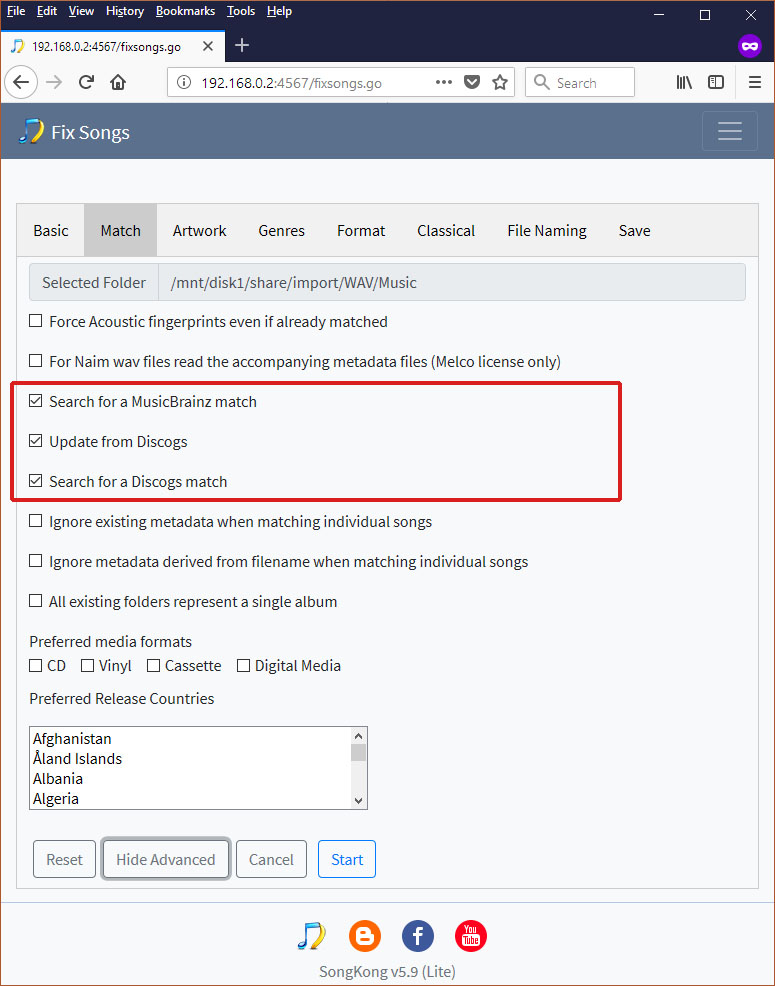Open the Edit menu
775x986 pixels.
click(x=47, y=11)
